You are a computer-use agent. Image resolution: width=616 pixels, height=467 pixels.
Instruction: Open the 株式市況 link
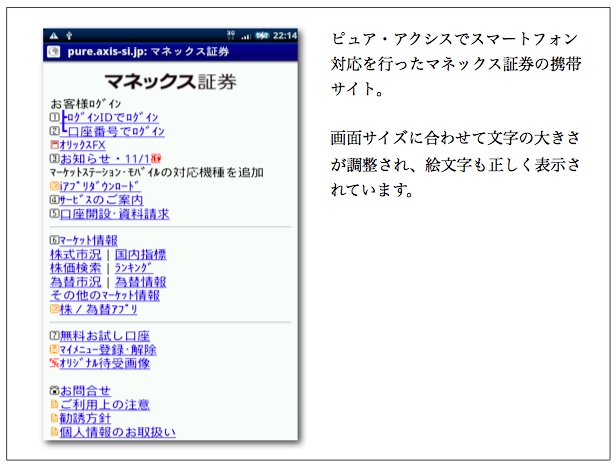coord(76,254)
